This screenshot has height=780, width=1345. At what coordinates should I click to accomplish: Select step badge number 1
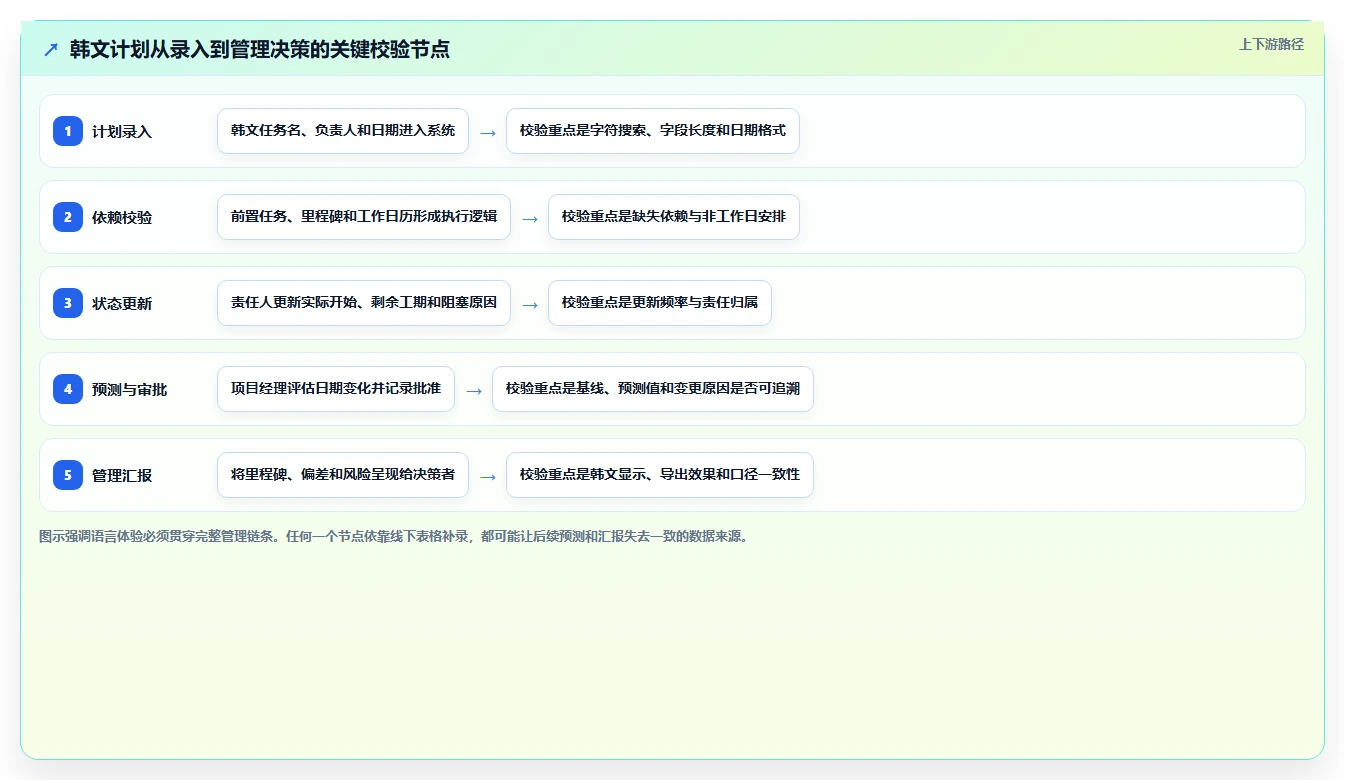click(x=68, y=131)
